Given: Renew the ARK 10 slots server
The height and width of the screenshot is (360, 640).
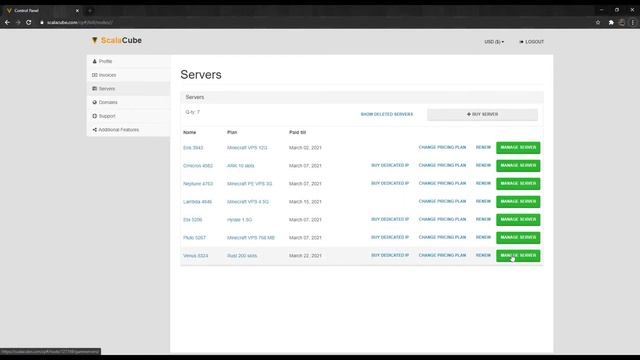Looking at the screenshot, I should tap(483, 165).
